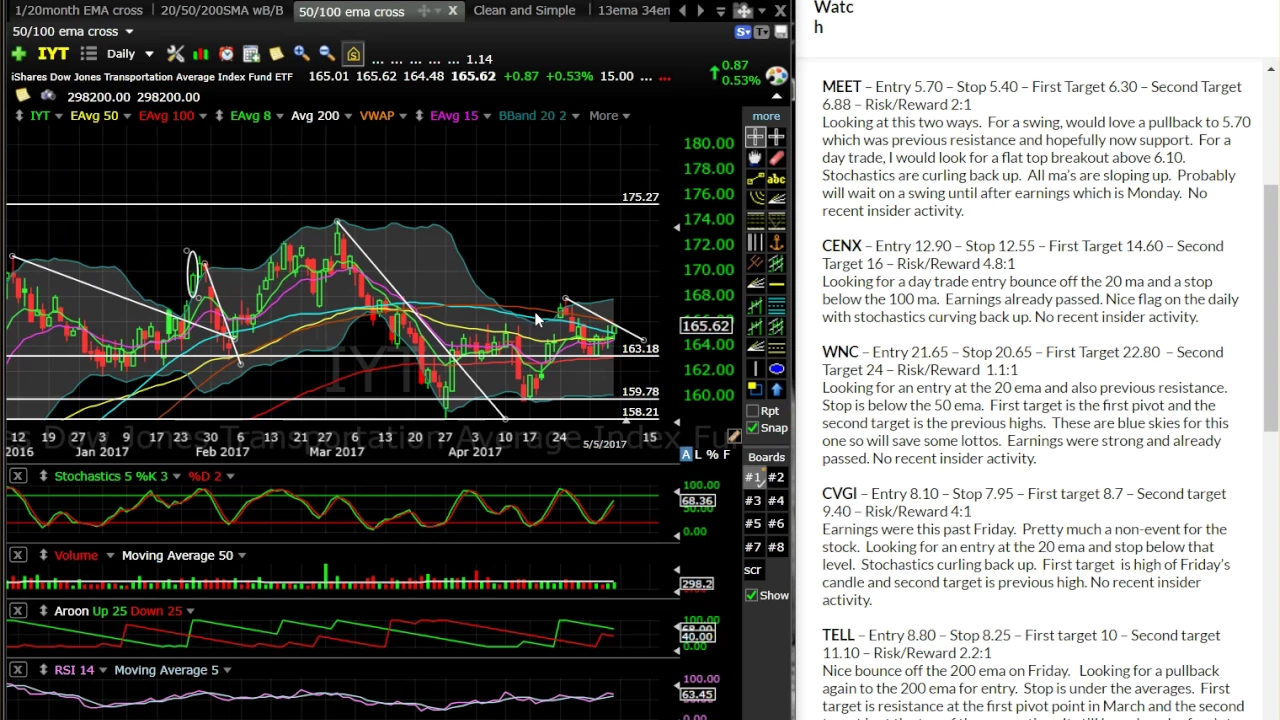Viewport: 1280px width, 720px height.
Task: Click the 165.62 price marker on axis
Action: (706, 326)
